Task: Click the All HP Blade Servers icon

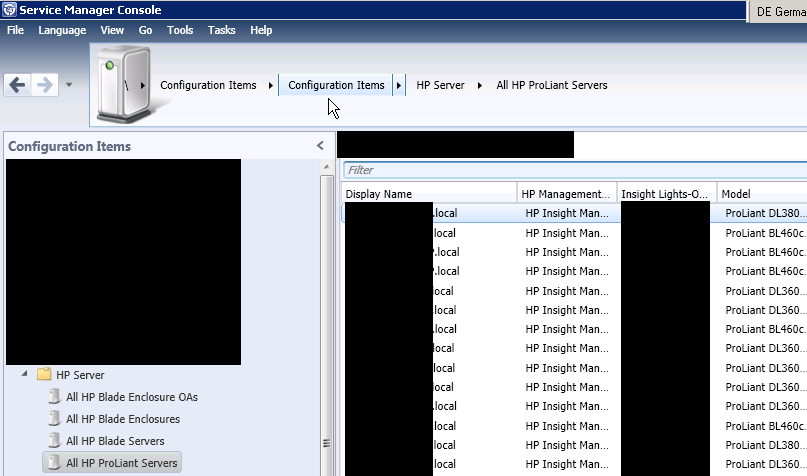Action: (55, 441)
